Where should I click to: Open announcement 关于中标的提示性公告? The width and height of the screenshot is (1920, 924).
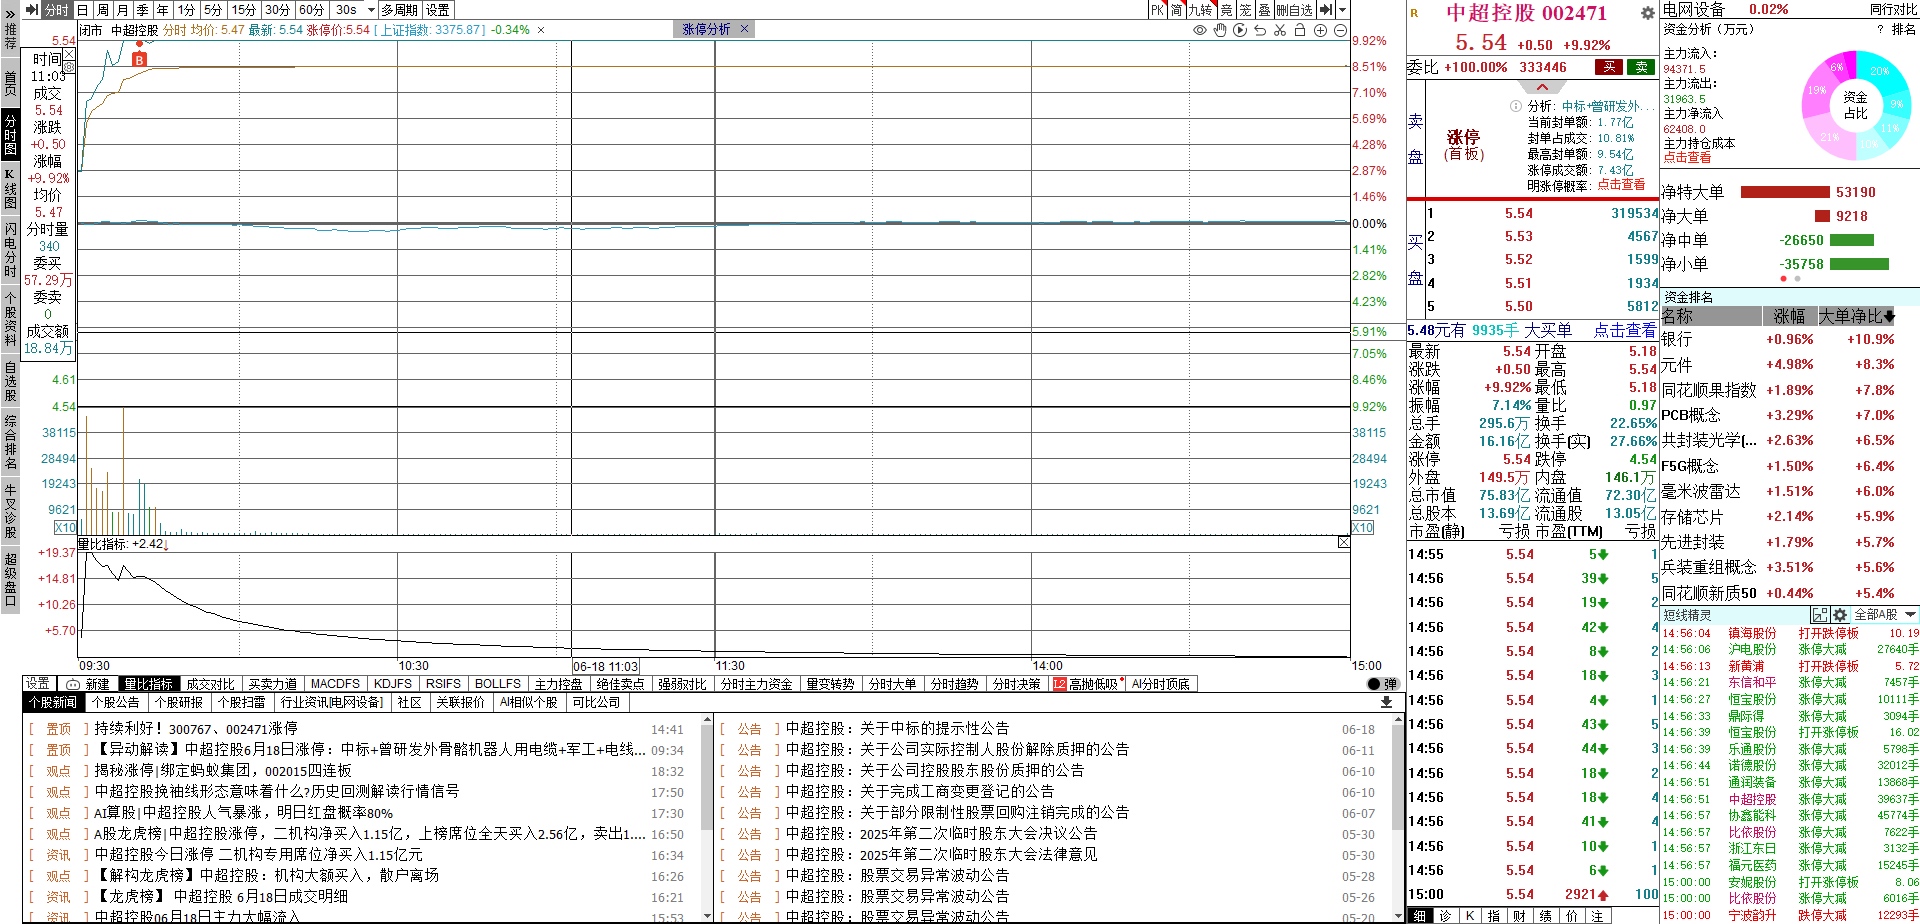897,729
